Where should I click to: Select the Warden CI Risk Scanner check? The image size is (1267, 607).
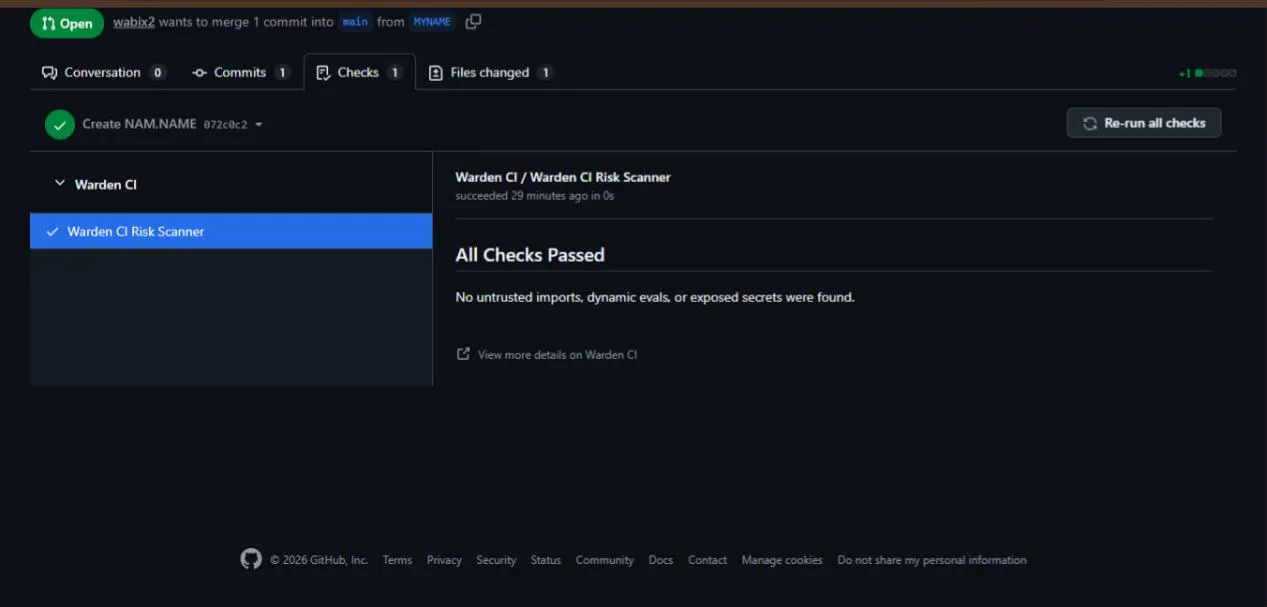(x=231, y=231)
